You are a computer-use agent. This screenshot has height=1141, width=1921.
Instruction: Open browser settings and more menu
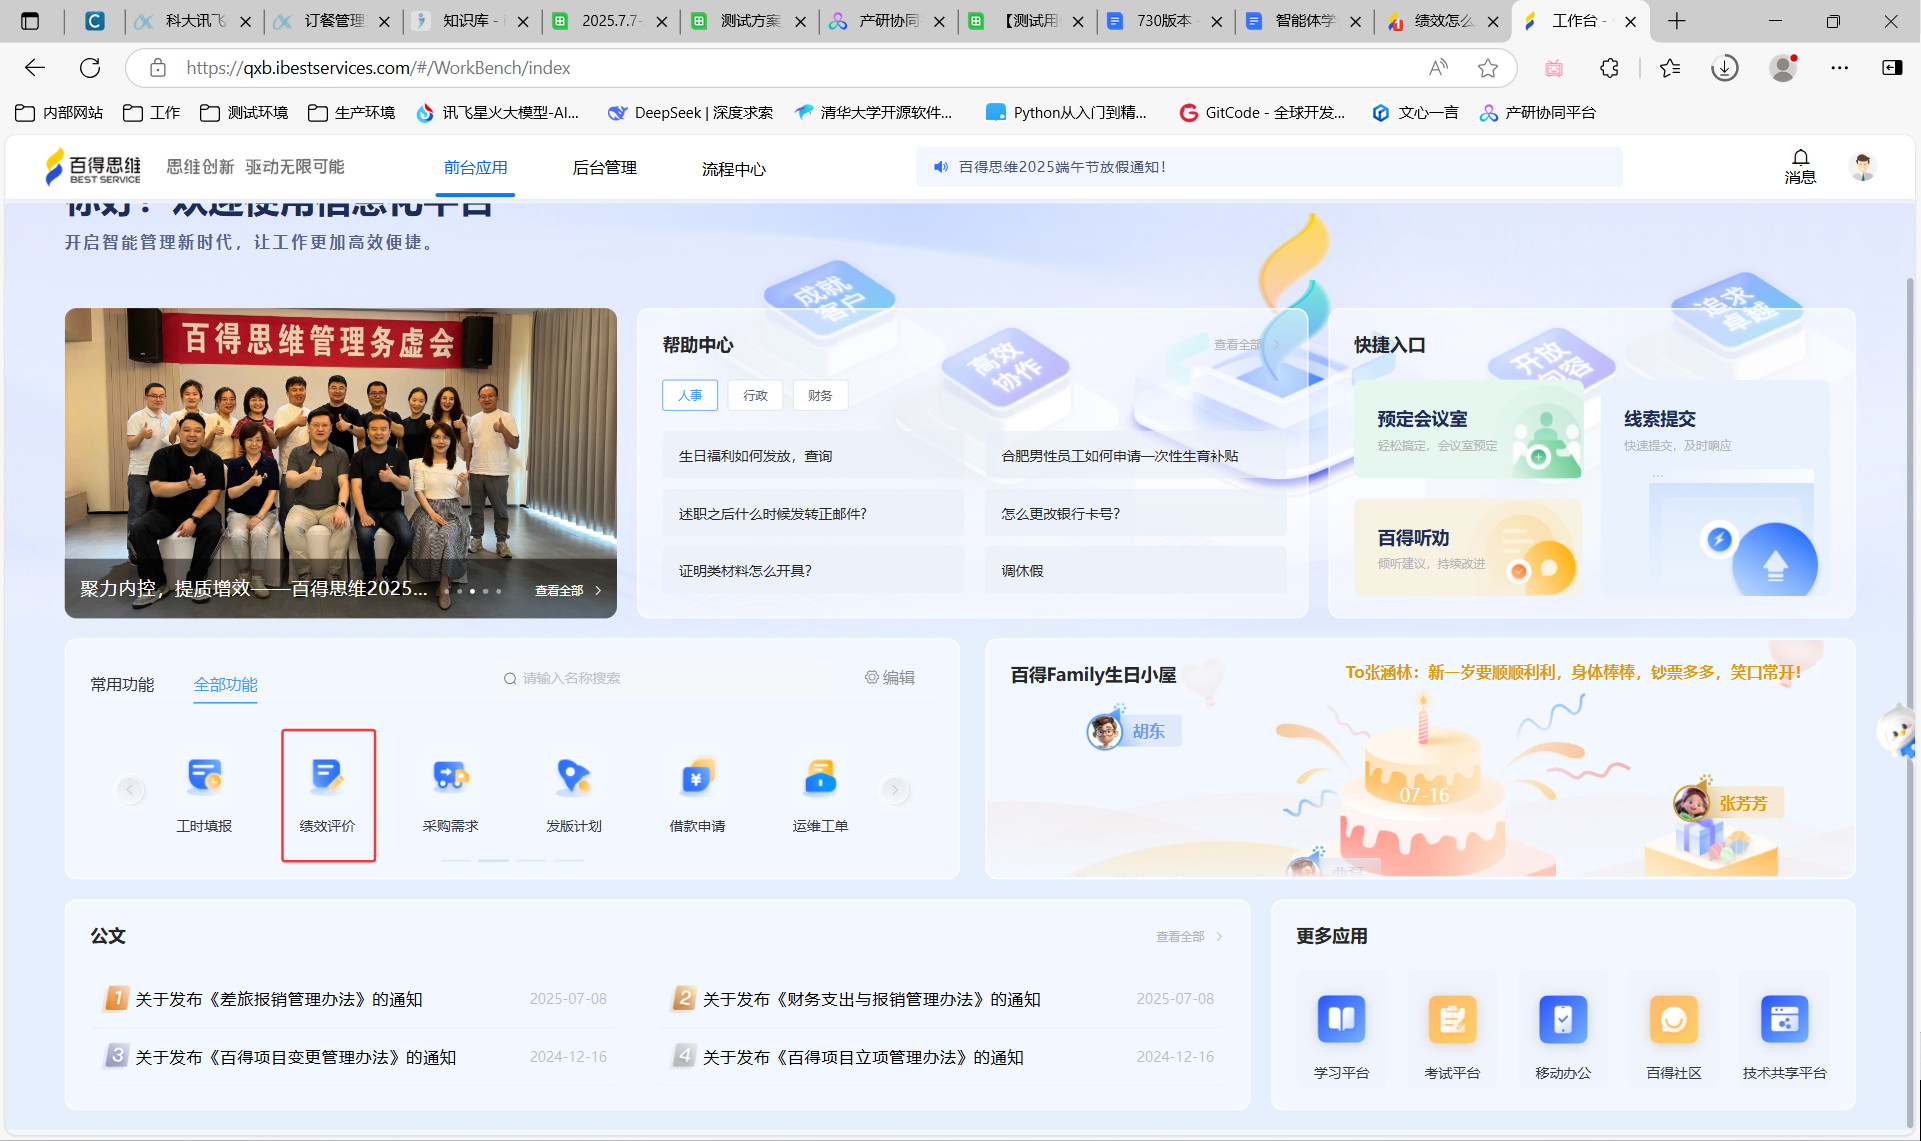coord(1840,68)
